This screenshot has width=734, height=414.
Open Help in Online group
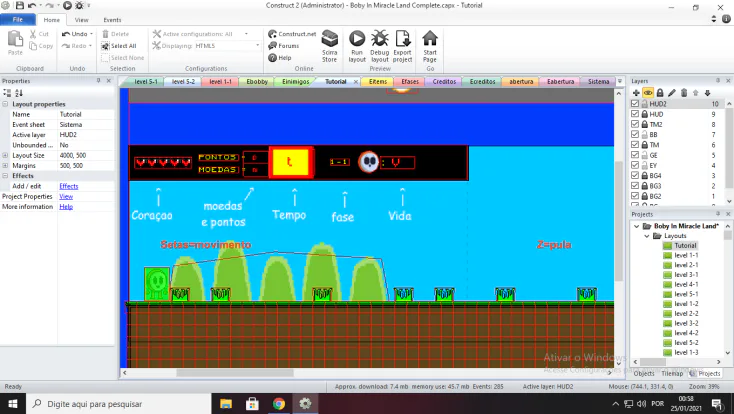tap(279, 58)
